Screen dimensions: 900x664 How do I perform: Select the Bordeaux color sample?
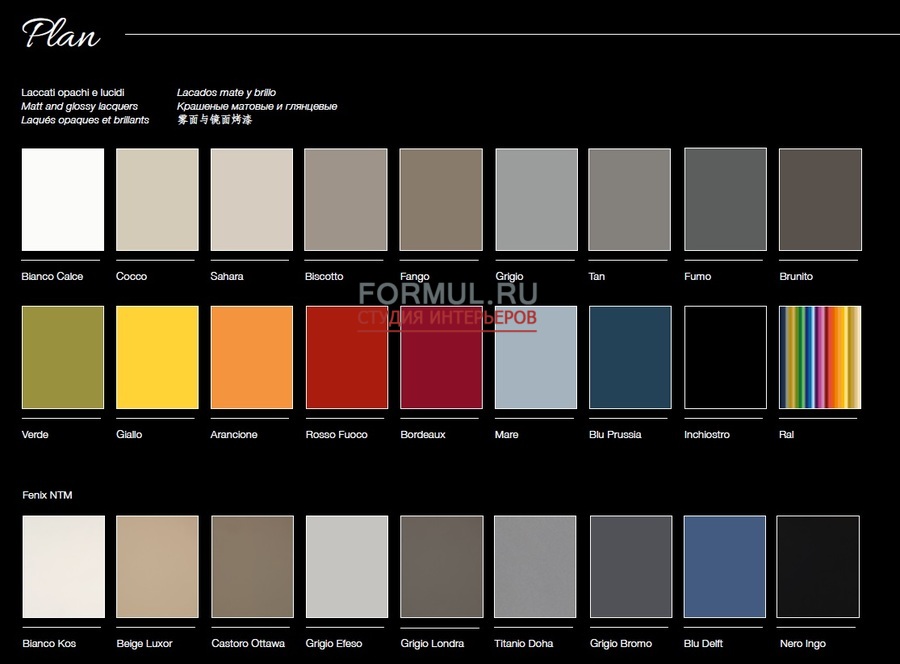tap(440, 357)
